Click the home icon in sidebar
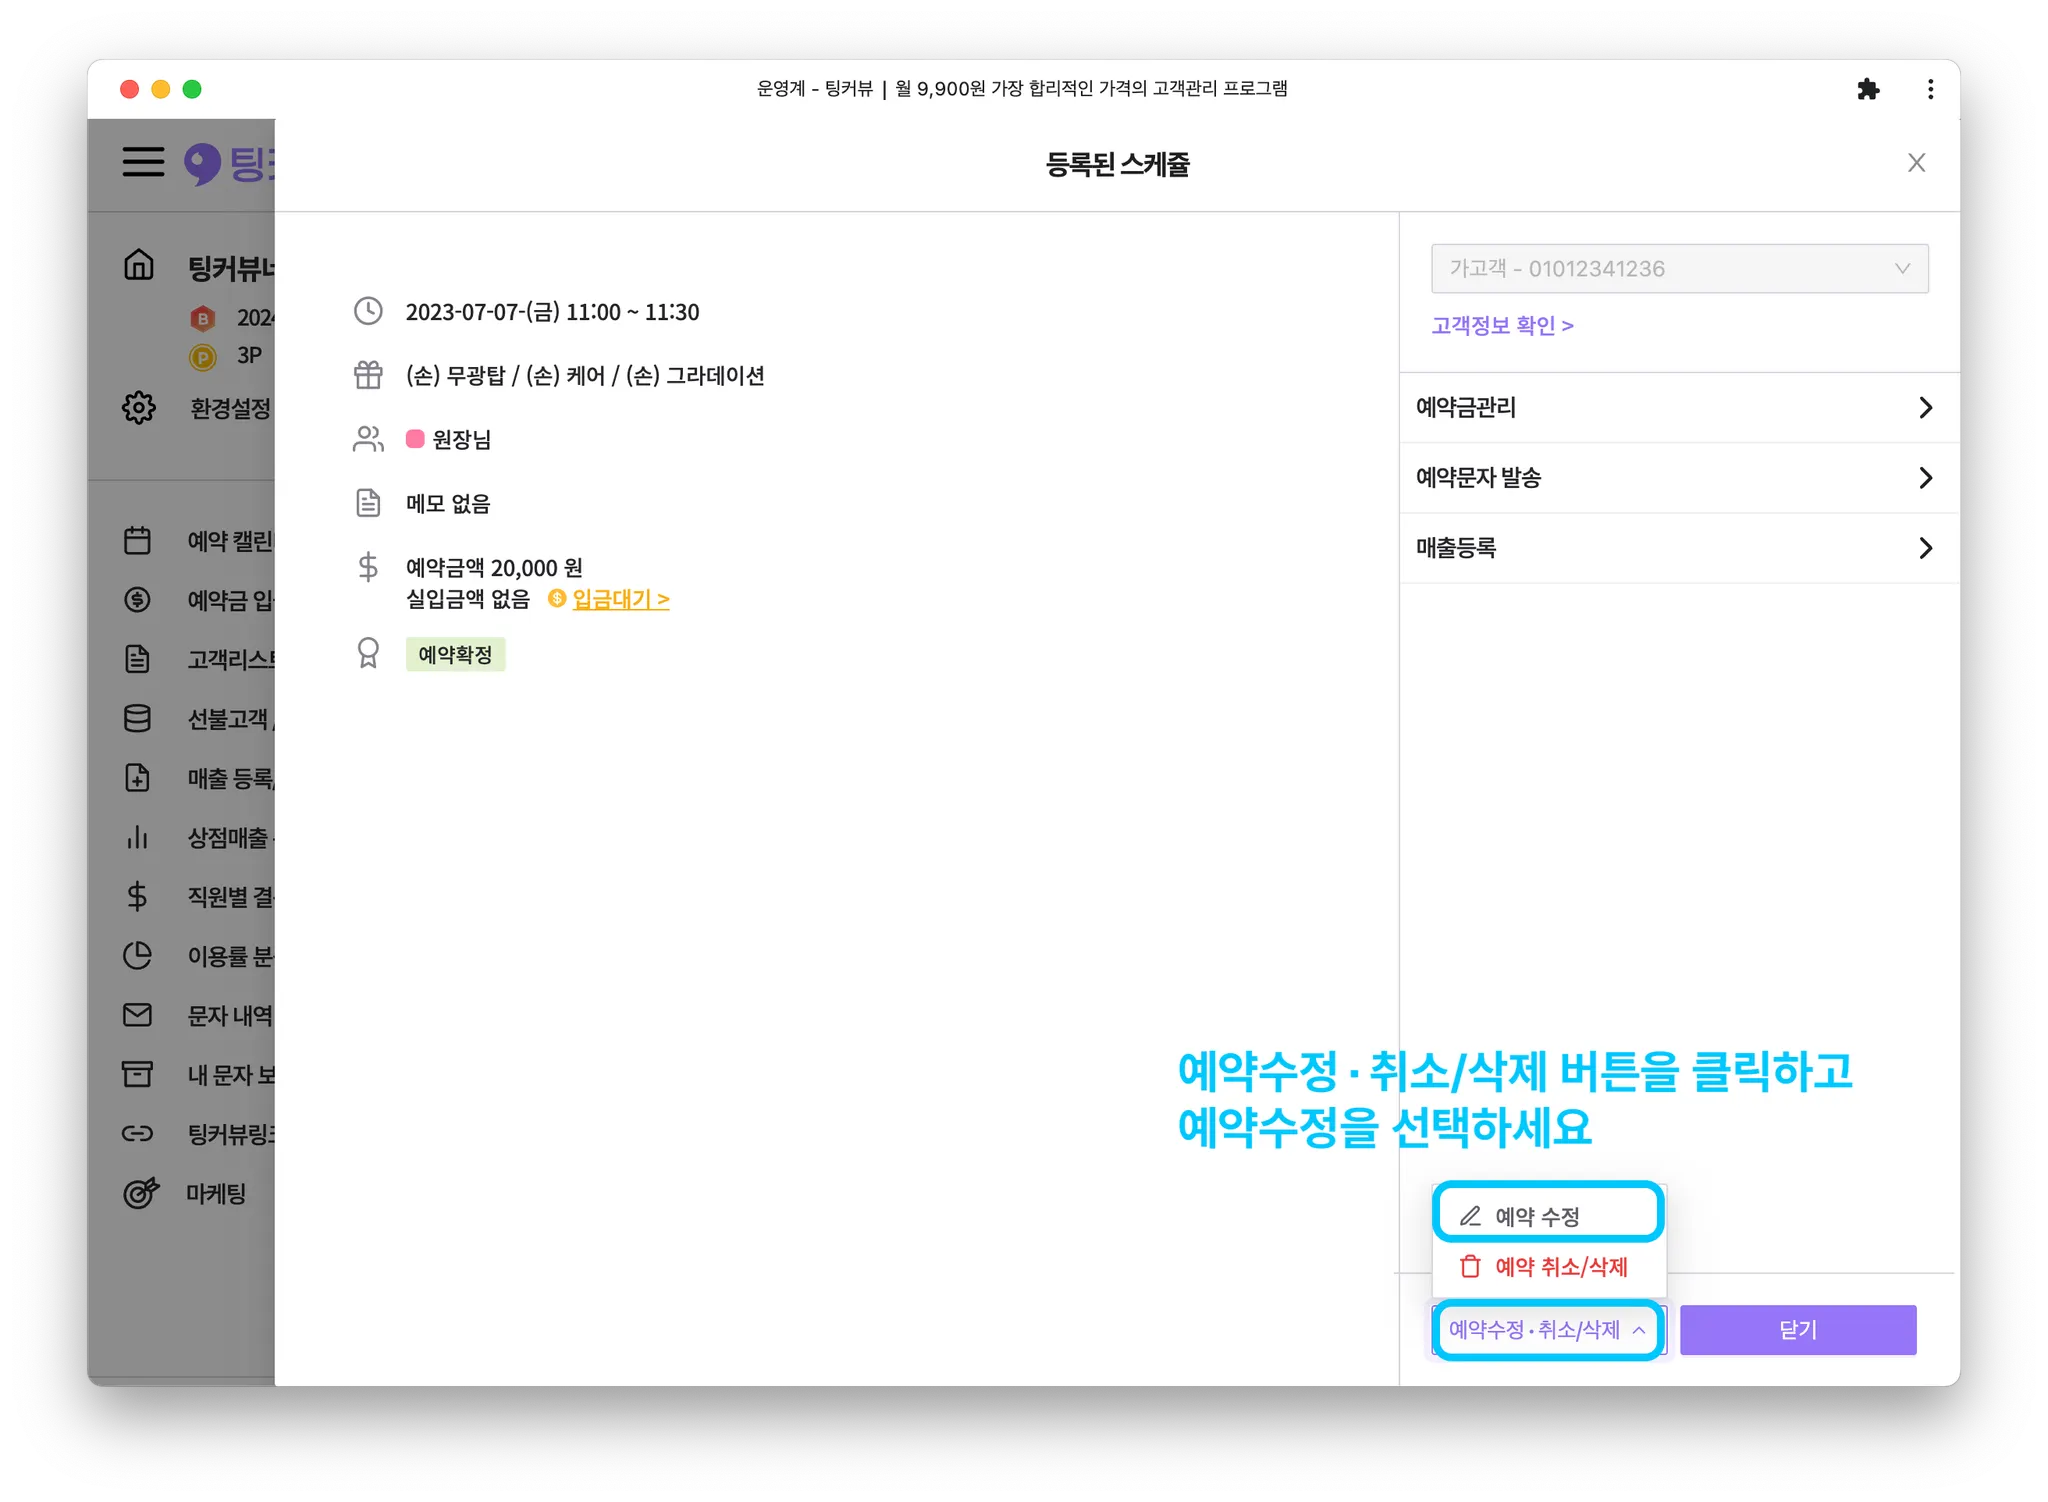This screenshot has width=2048, height=1502. (x=139, y=265)
